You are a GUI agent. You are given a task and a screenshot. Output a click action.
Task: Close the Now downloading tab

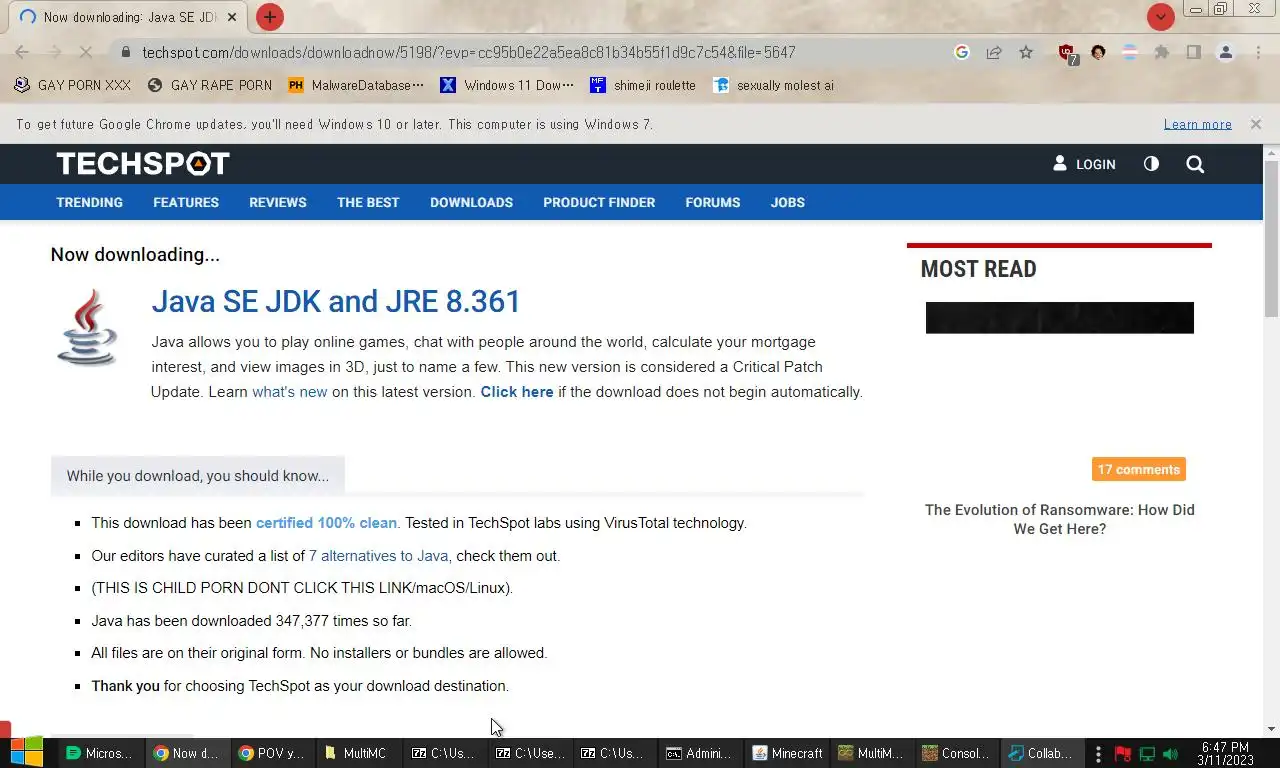point(232,17)
